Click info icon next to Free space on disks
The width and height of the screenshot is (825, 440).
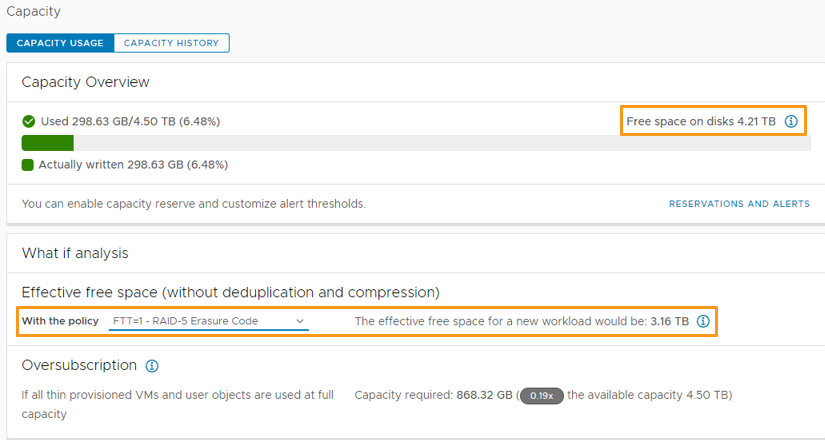pos(791,121)
